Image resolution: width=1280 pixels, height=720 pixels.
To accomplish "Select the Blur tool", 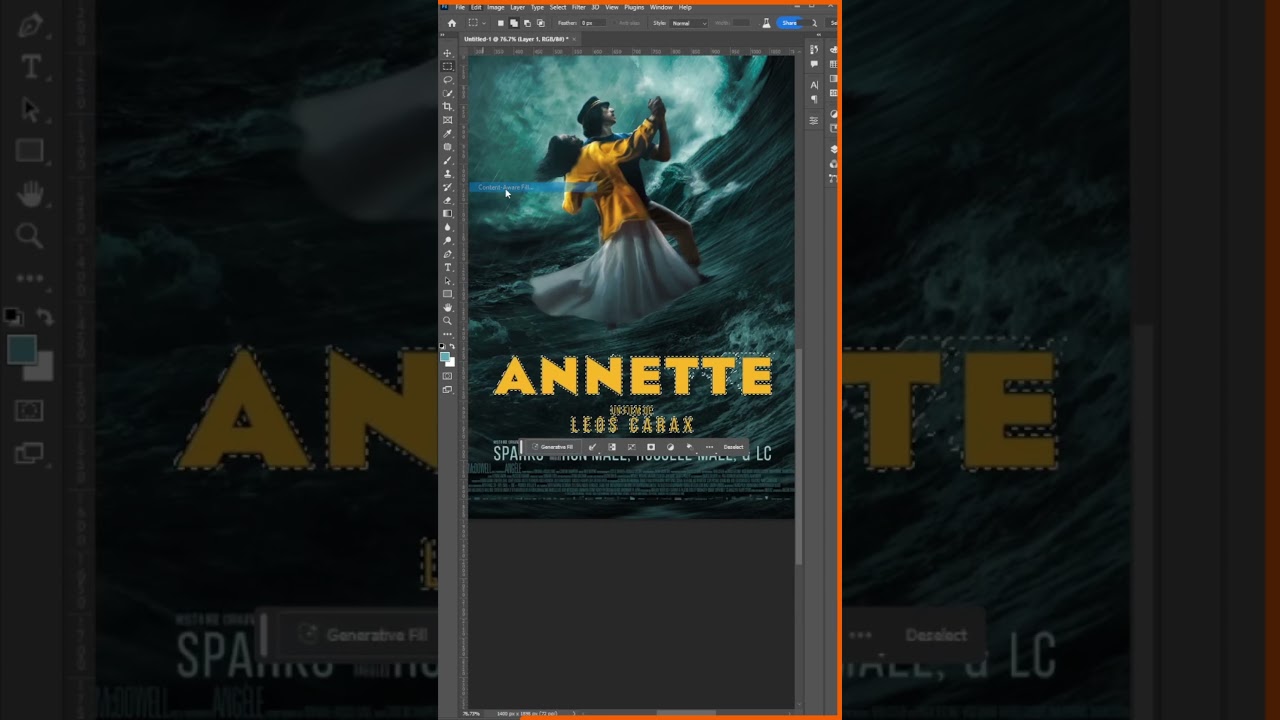I will click(x=447, y=227).
